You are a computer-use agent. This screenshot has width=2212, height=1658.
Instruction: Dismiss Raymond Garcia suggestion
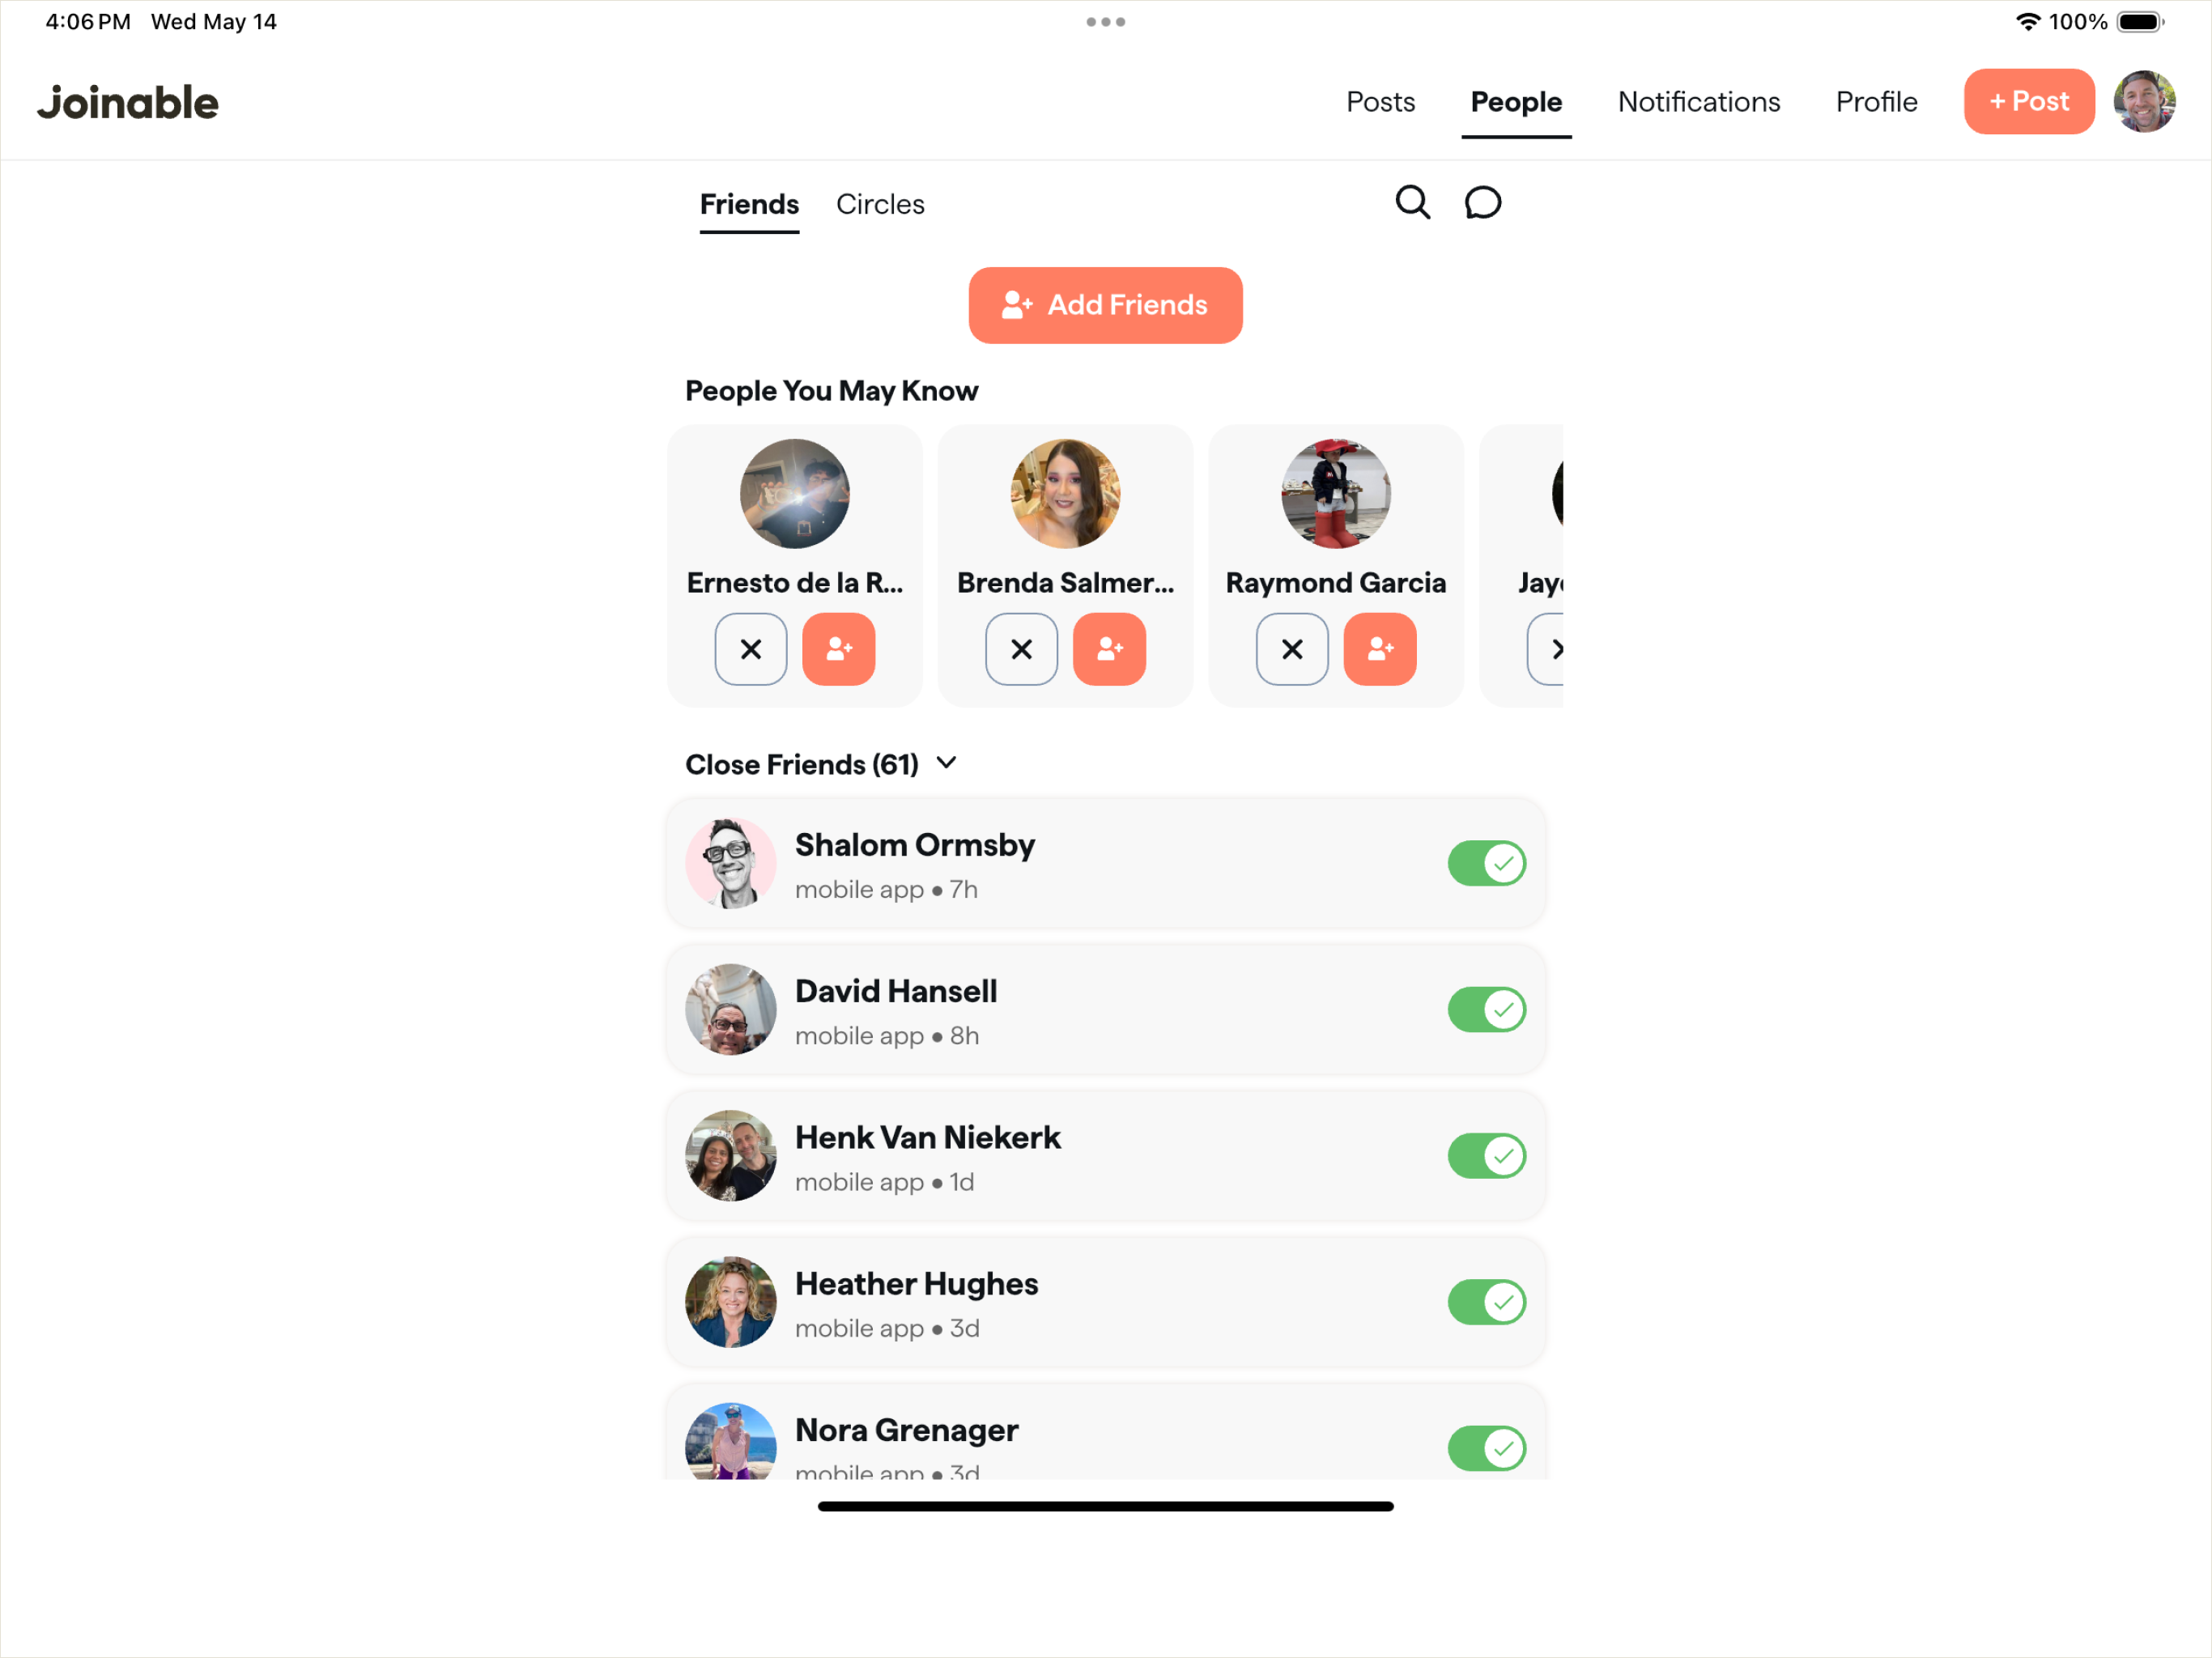click(1292, 649)
